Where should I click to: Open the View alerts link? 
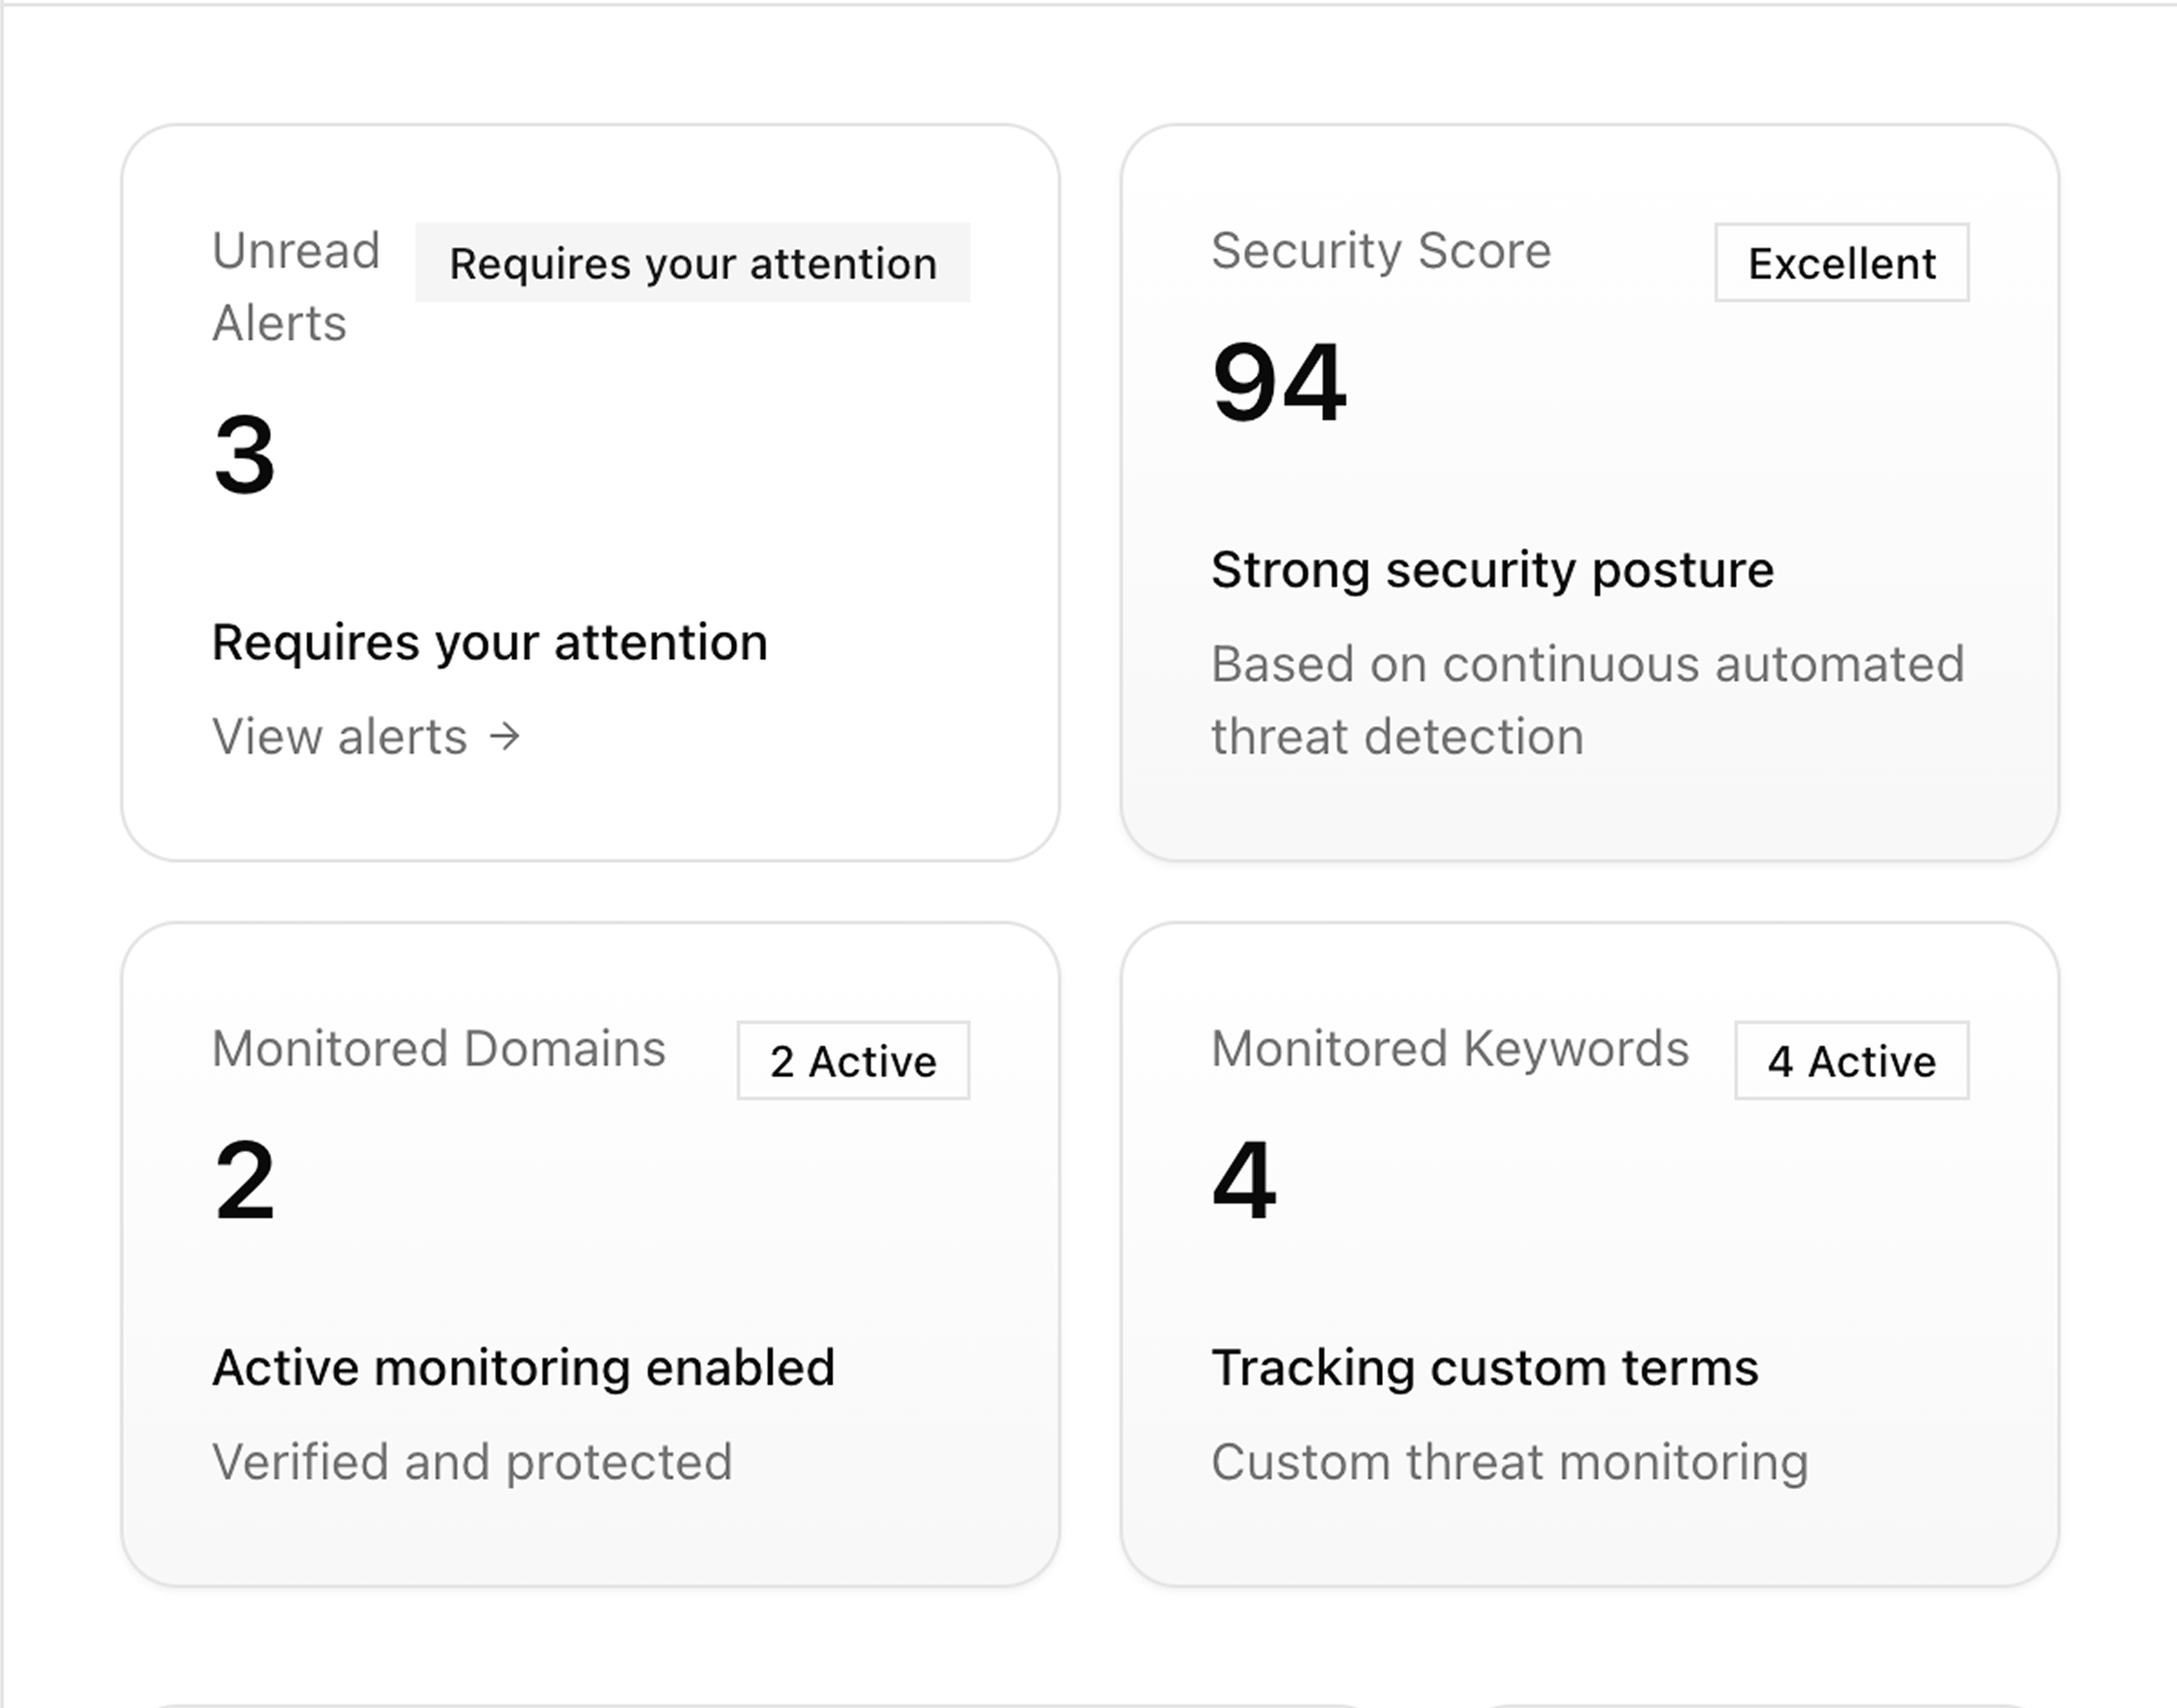(340, 736)
